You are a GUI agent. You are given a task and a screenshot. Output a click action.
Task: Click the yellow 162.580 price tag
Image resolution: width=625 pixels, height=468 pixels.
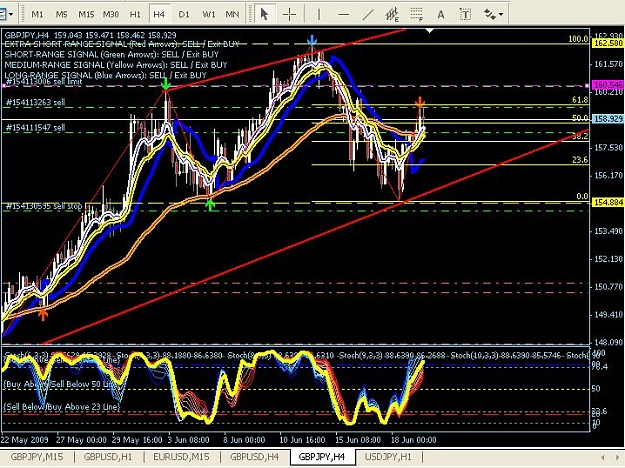(608, 43)
